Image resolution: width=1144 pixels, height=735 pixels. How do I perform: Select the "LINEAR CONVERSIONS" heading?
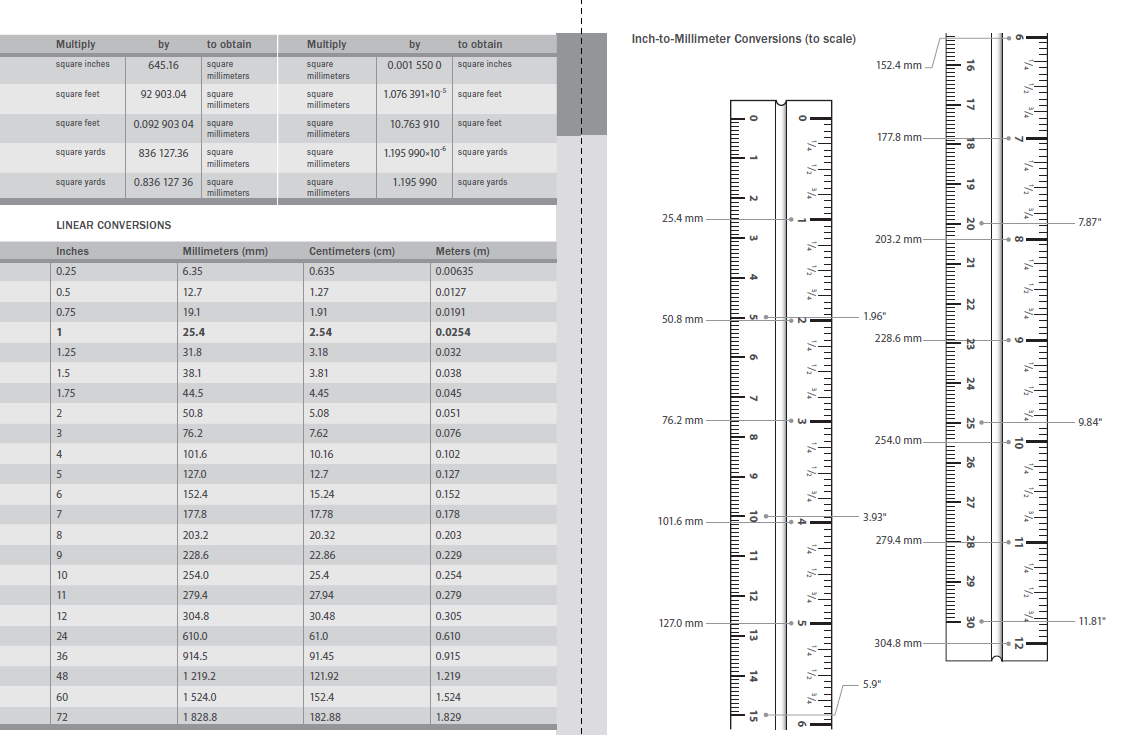coord(114,226)
